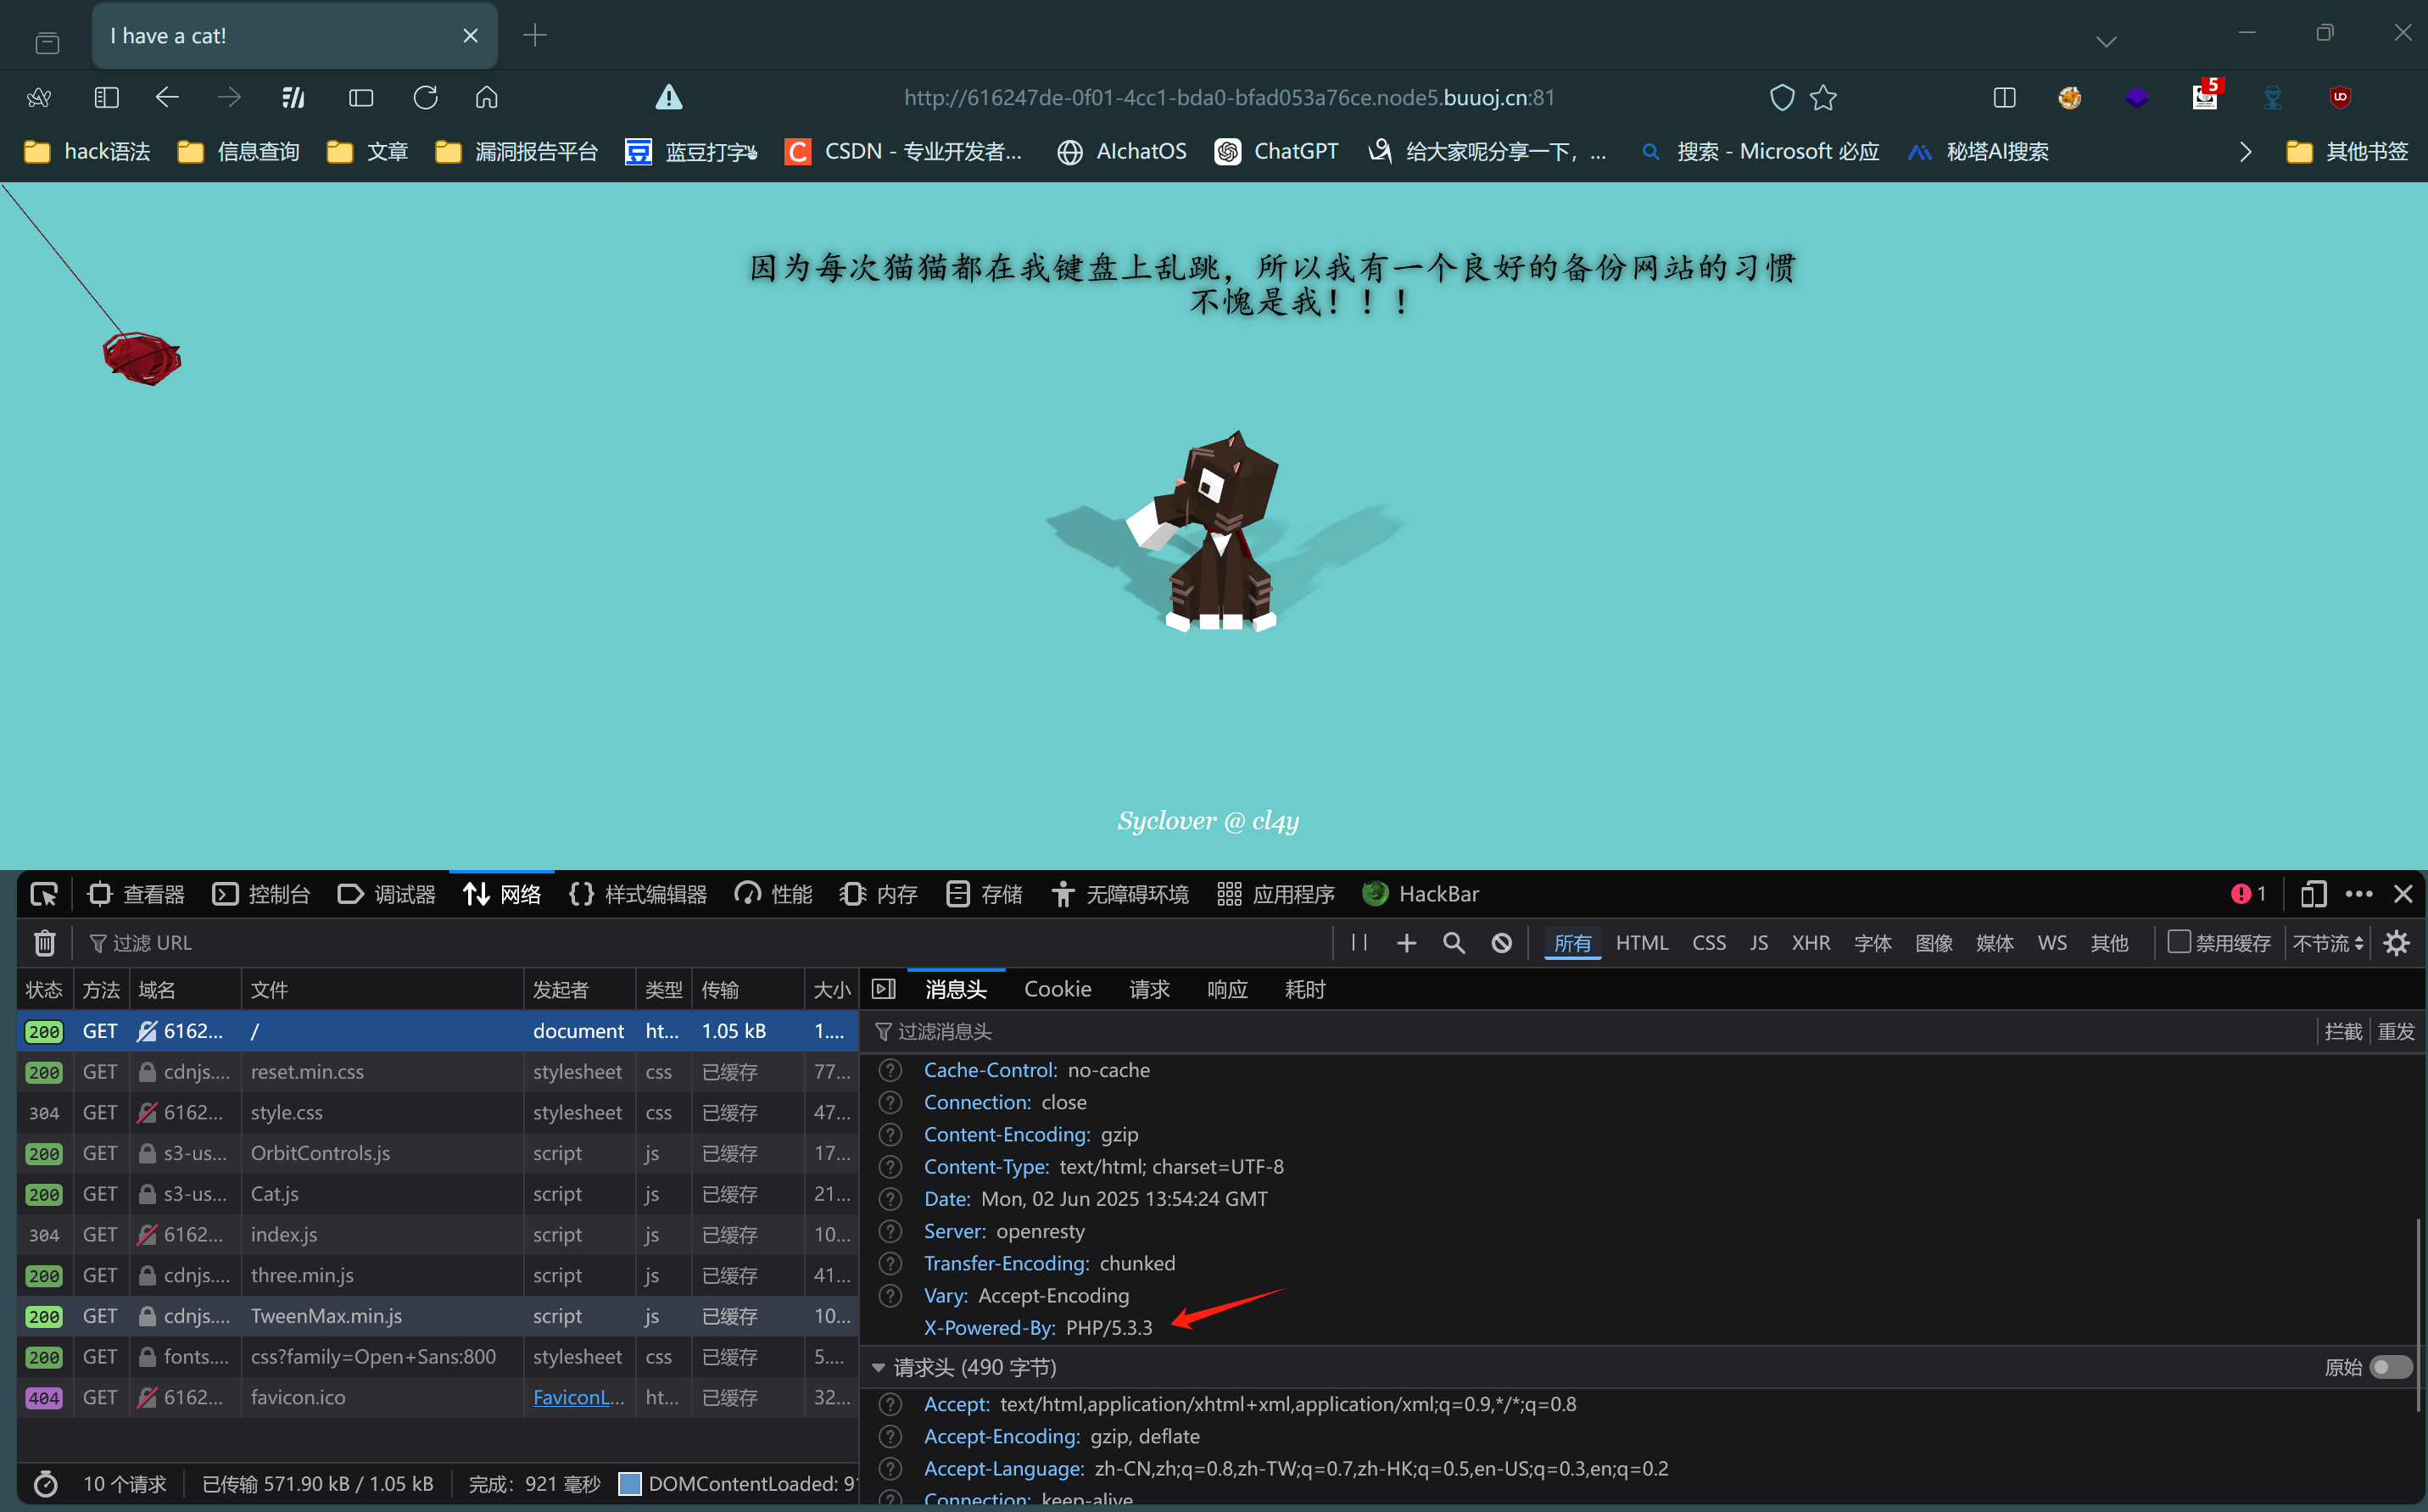The width and height of the screenshot is (2428, 1512).
Task: Collapse the 请求头 (490 字节) section
Action: [x=879, y=1367]
